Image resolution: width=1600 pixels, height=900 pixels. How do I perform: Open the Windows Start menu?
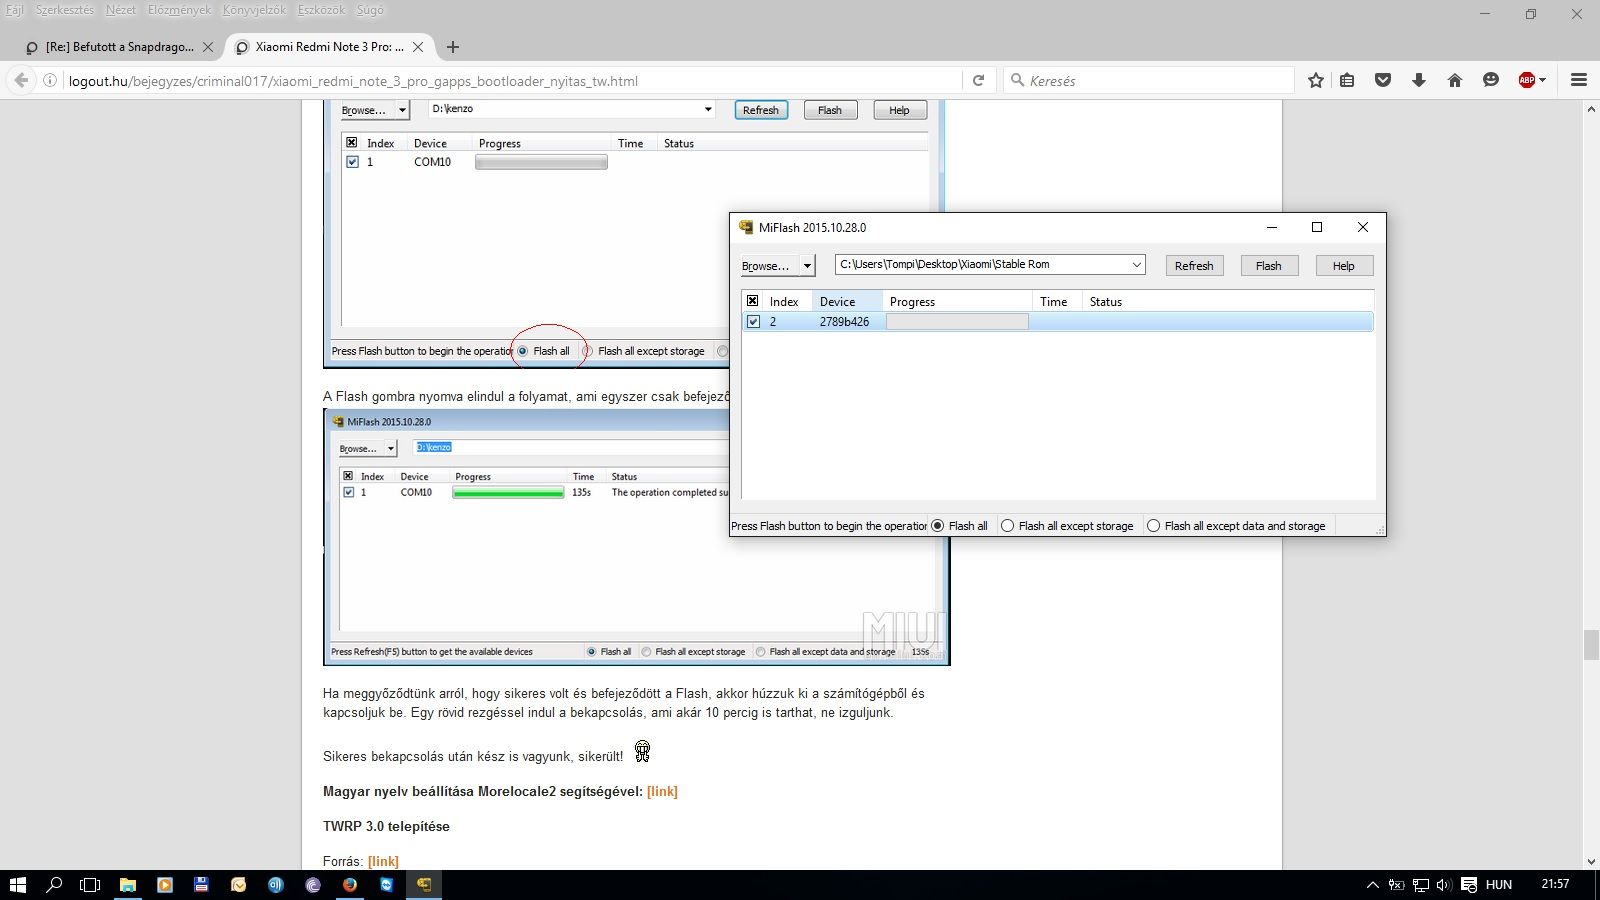click(x=17, y=885)
